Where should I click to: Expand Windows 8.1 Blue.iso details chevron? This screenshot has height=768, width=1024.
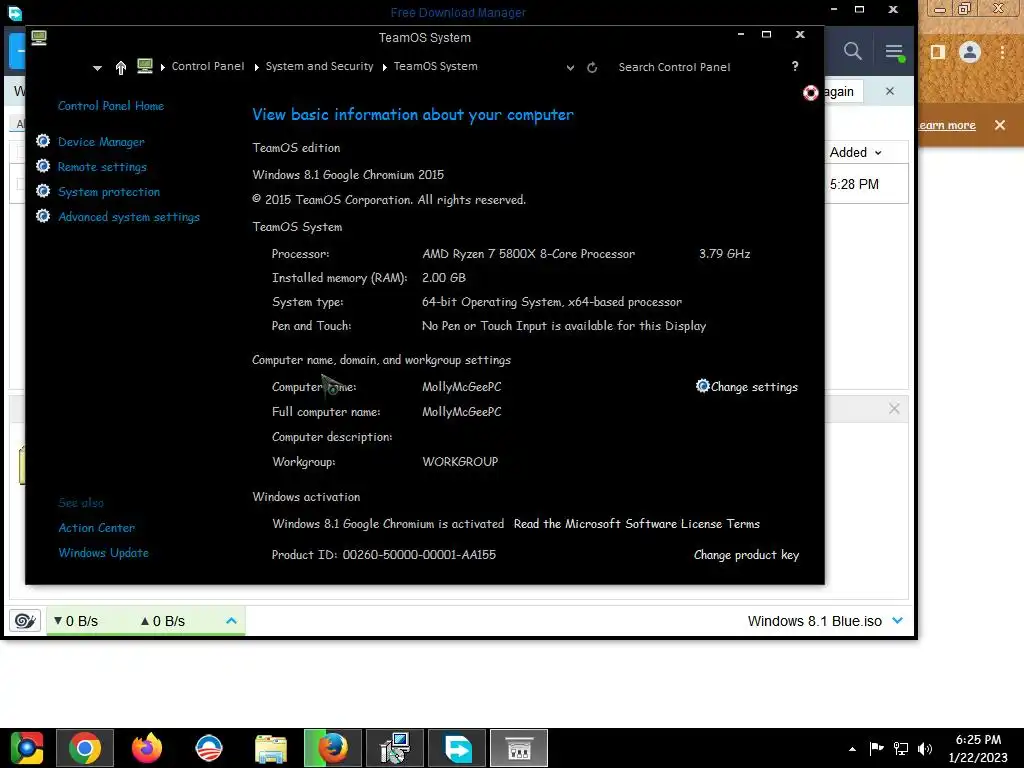898,620
